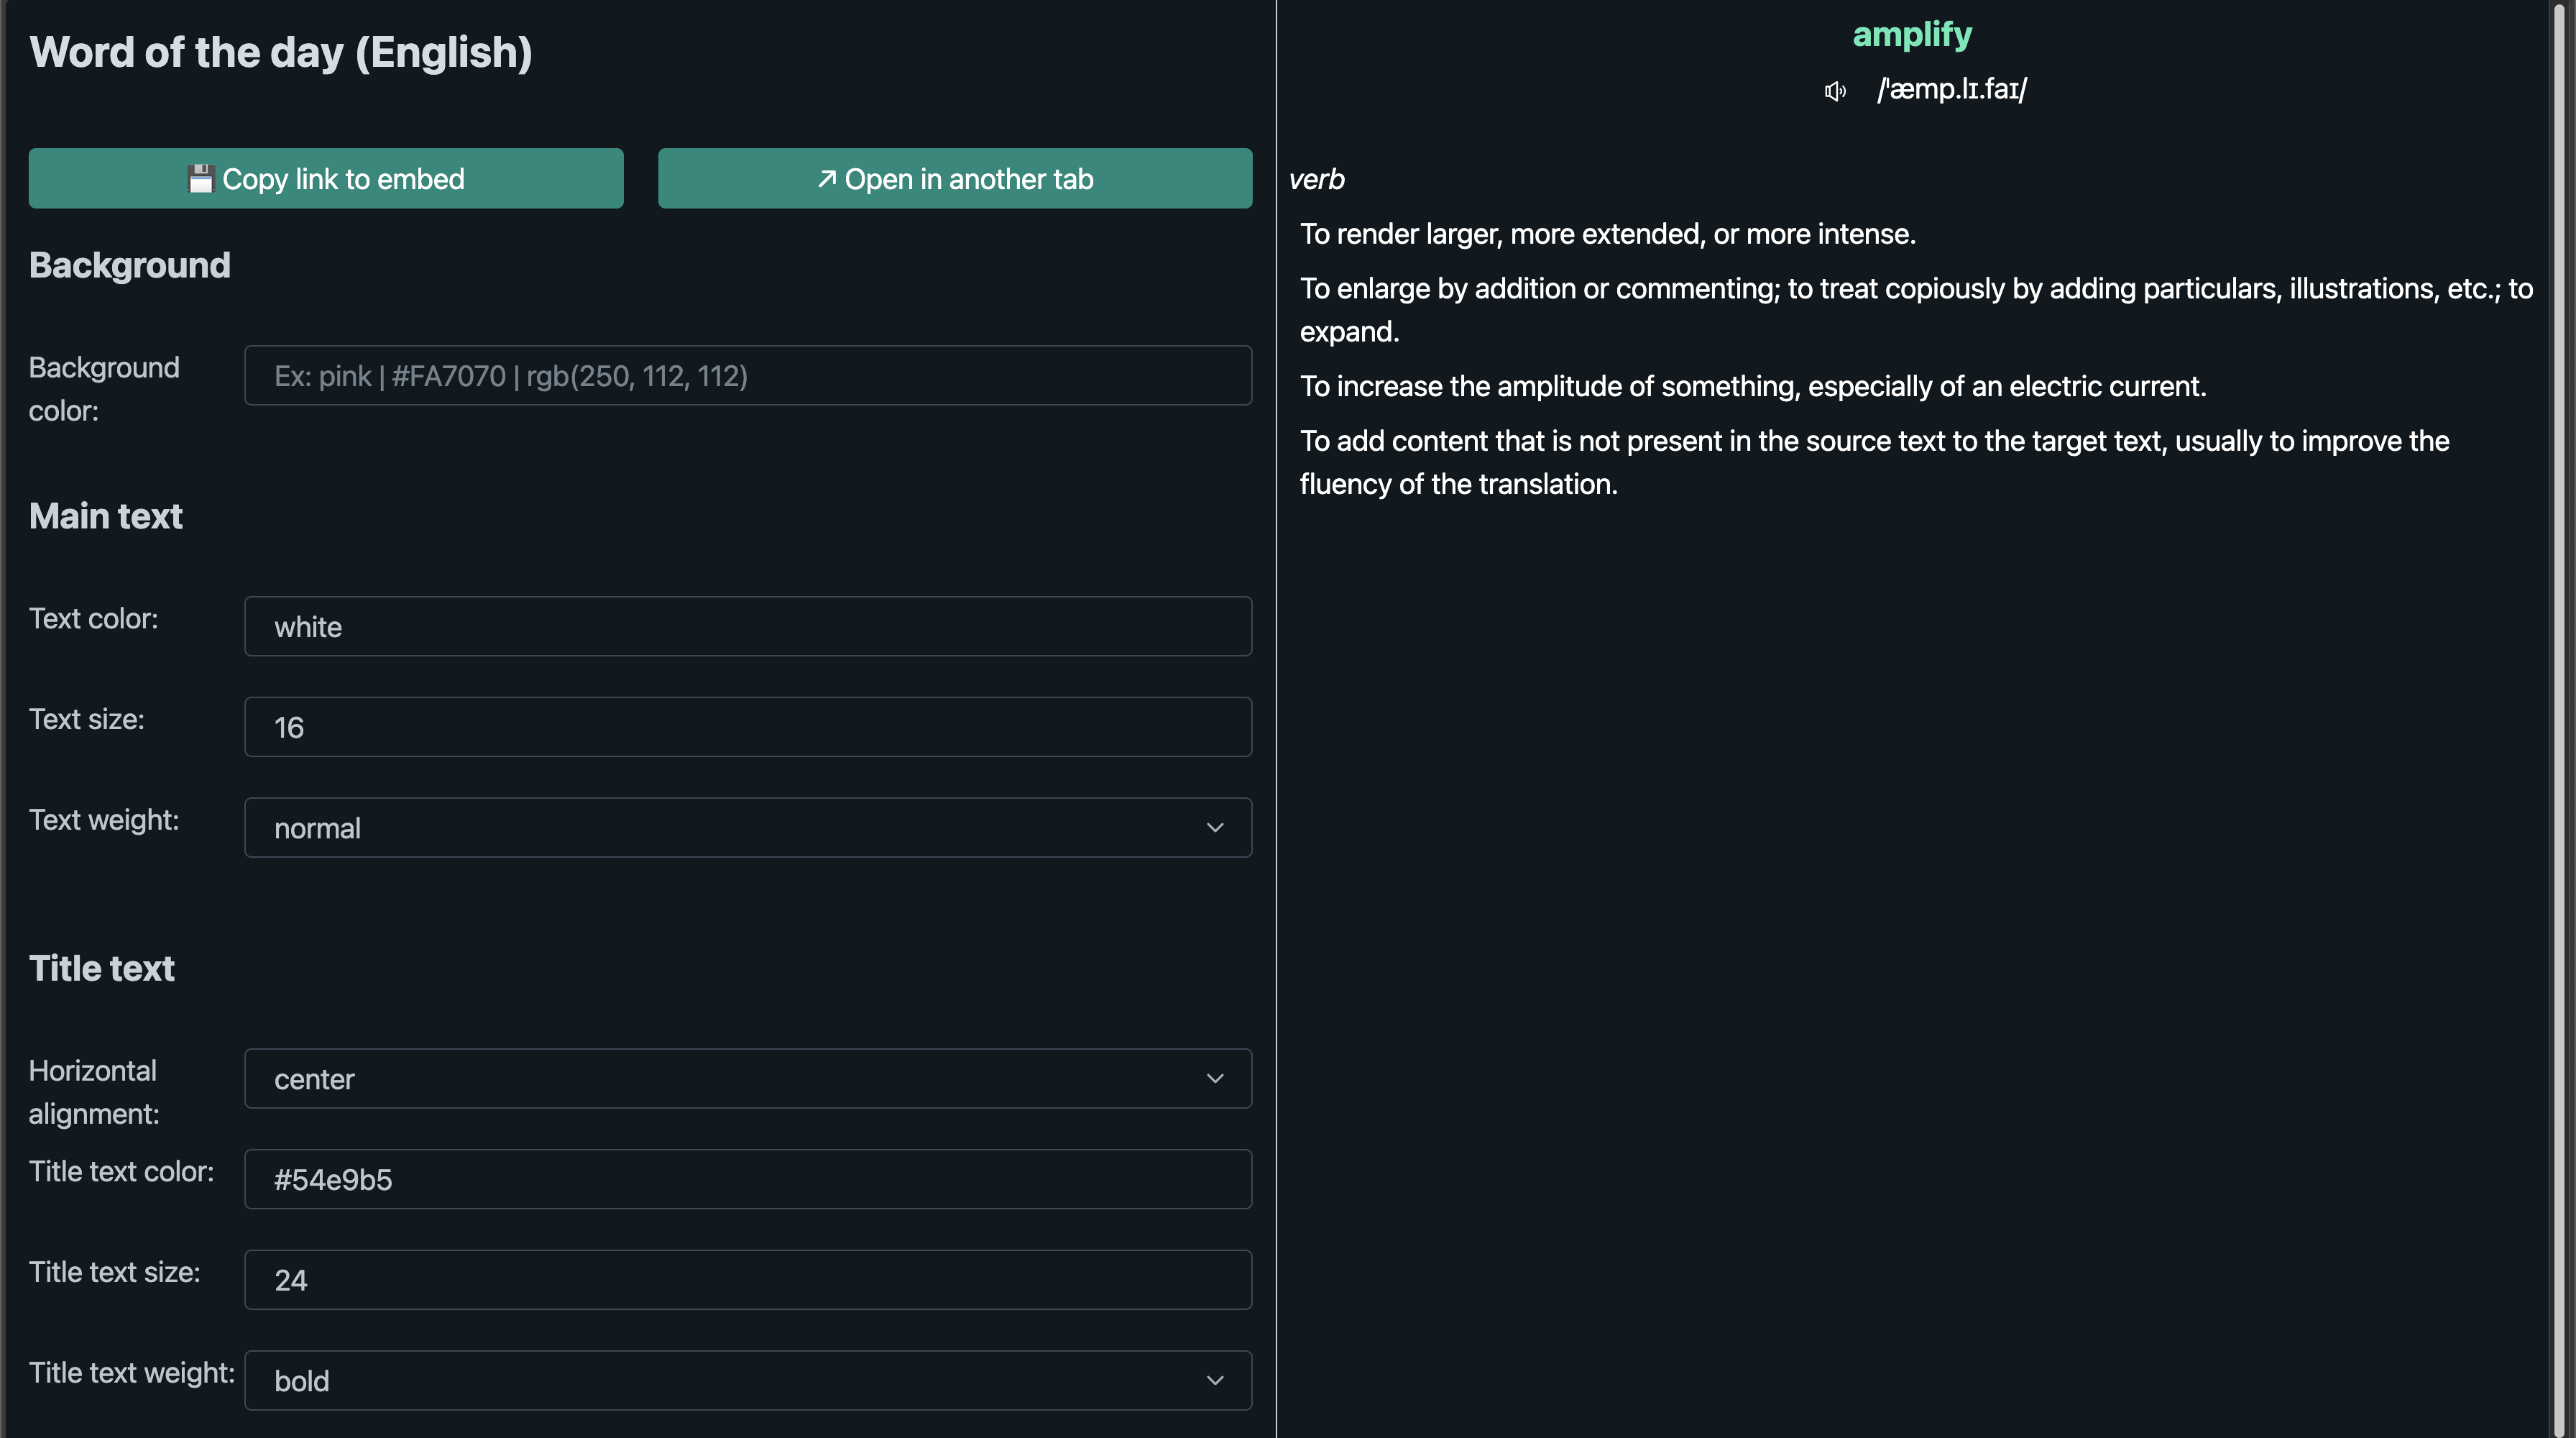Click the Text weight chevron arrow
Image resolution: width=2576 pixels, height=1438 pixels.
1214,827
